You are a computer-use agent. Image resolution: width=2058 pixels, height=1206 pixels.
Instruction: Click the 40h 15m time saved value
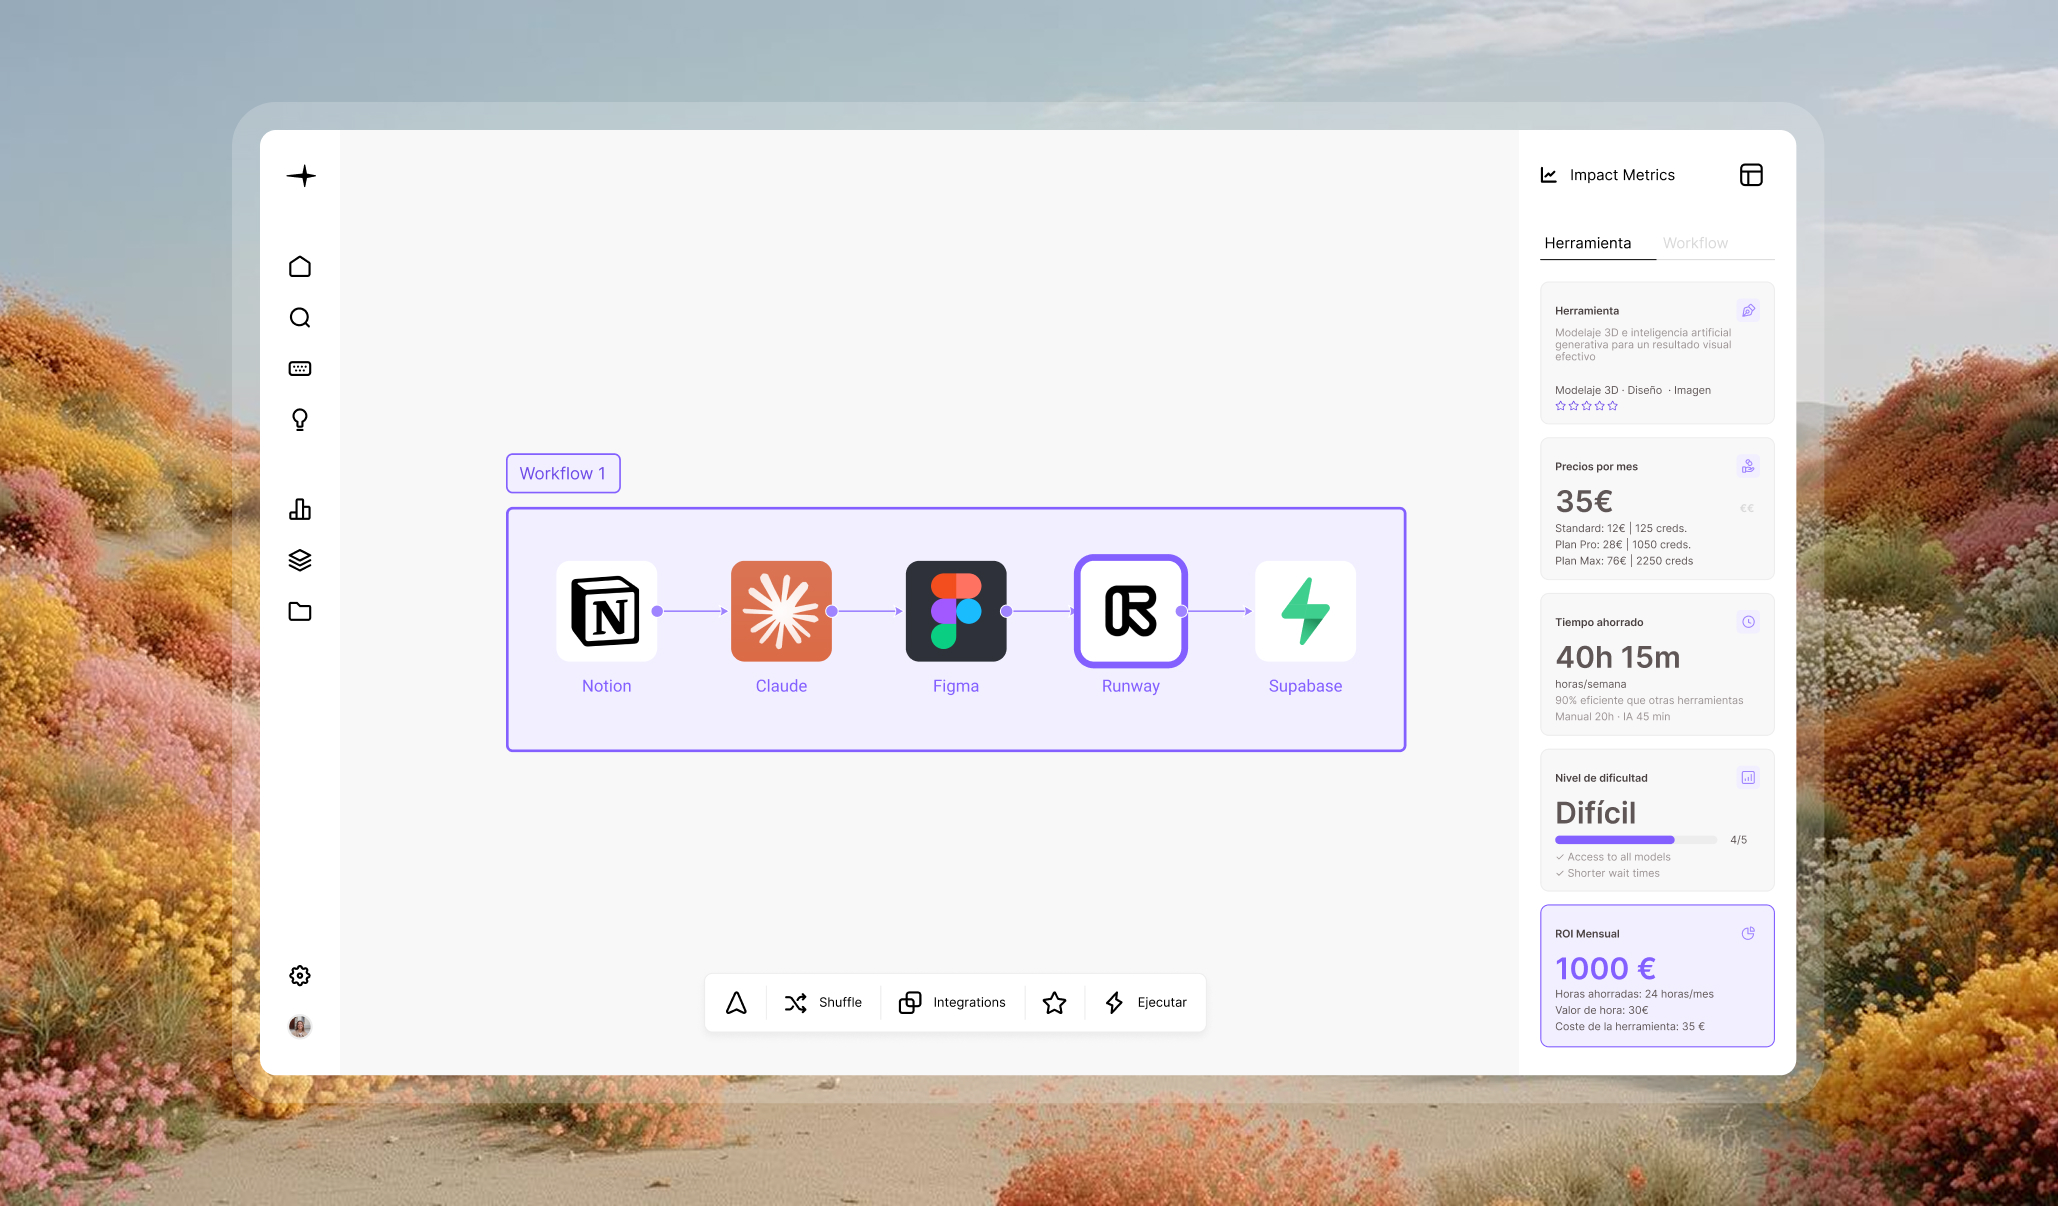[1617, 657]
